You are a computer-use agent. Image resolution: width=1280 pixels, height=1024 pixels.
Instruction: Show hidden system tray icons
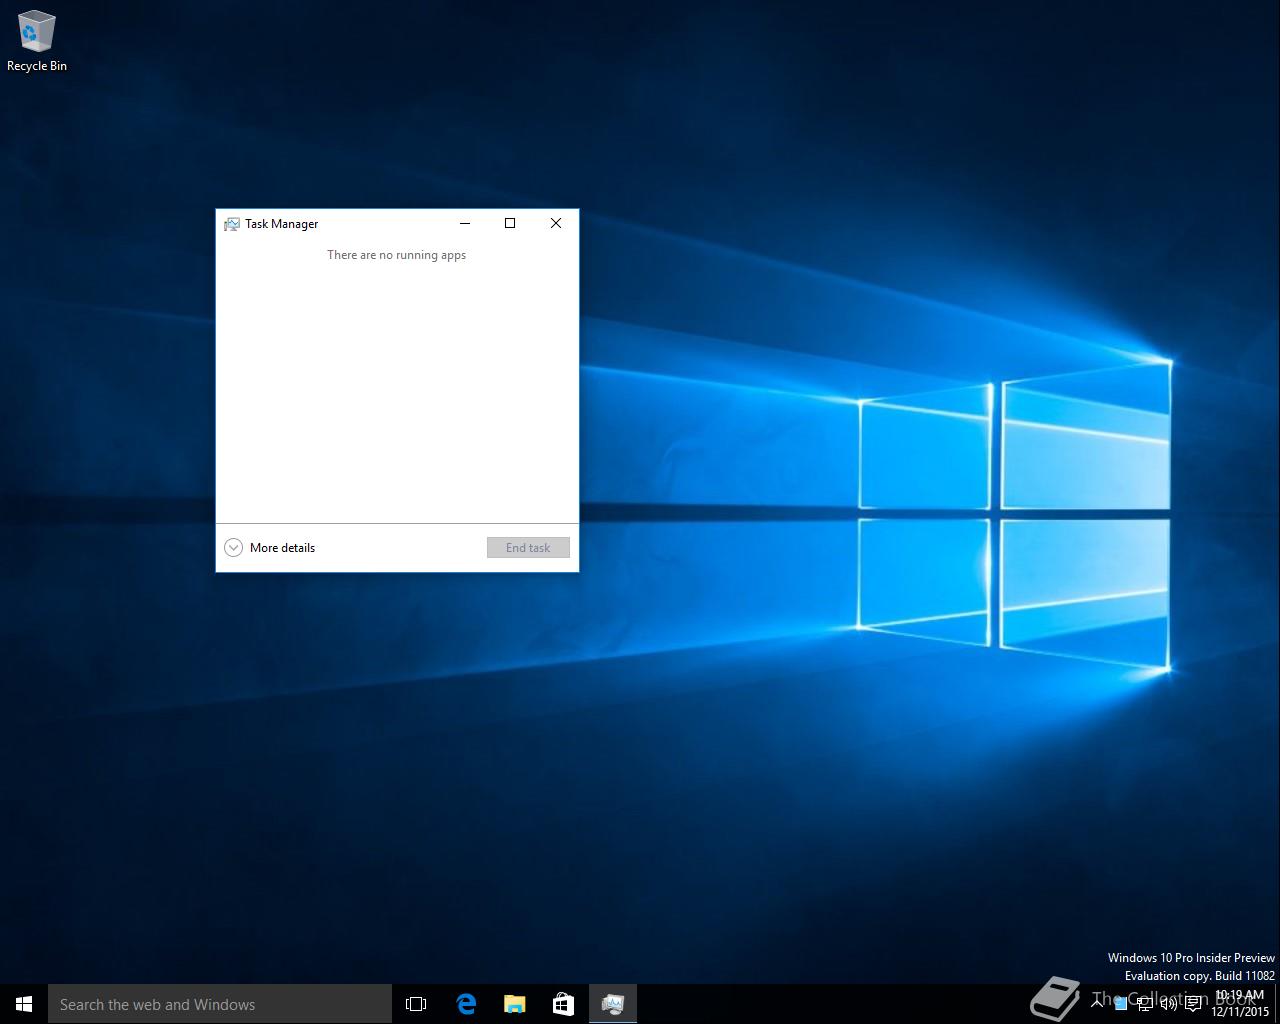click(x=1097, y=1003)
